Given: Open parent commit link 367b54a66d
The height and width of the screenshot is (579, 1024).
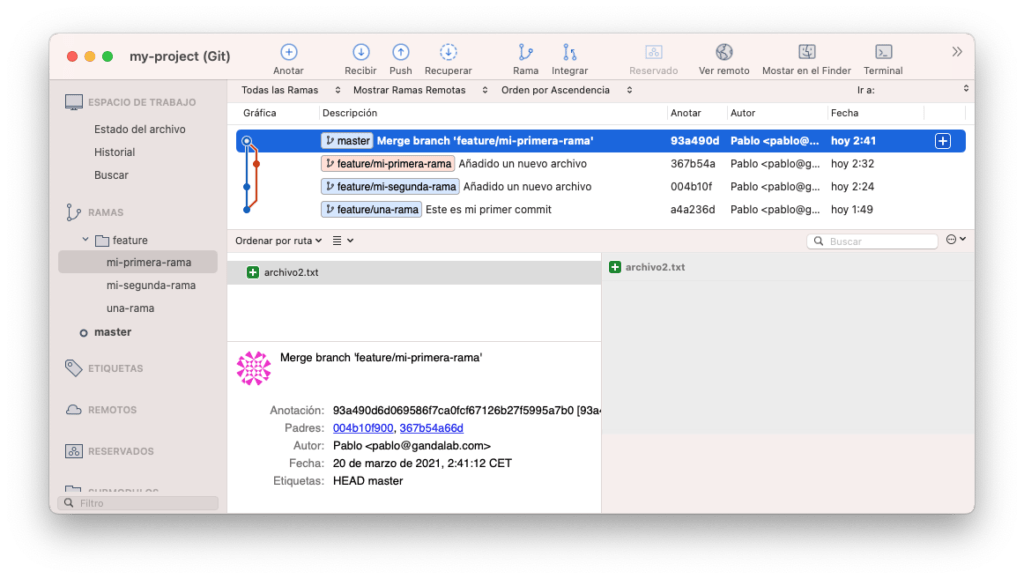Looking at the screenshot, I should (x=432, y=428).
